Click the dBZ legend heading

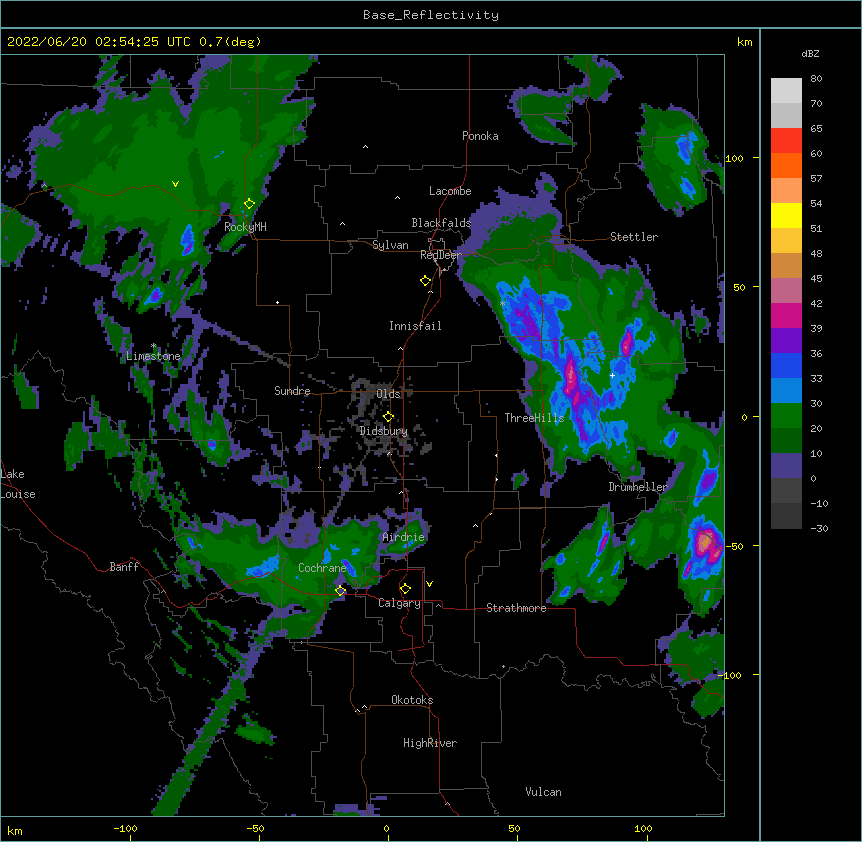pos(810,53)
